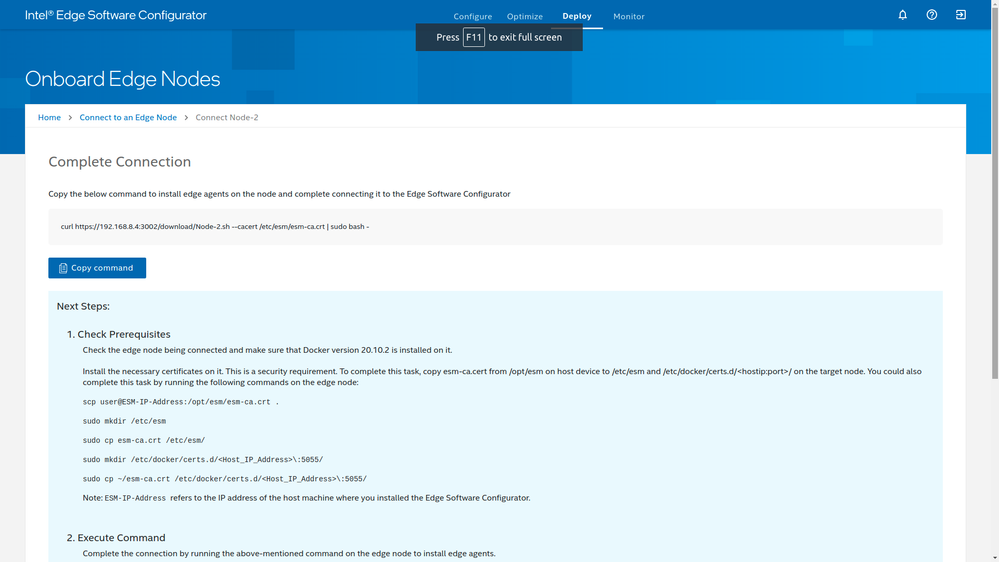This screenshot has width=999, height=562.
Task: Click the 'Press F11 to exit full screen' notice
Action: (x=499, y=37)
